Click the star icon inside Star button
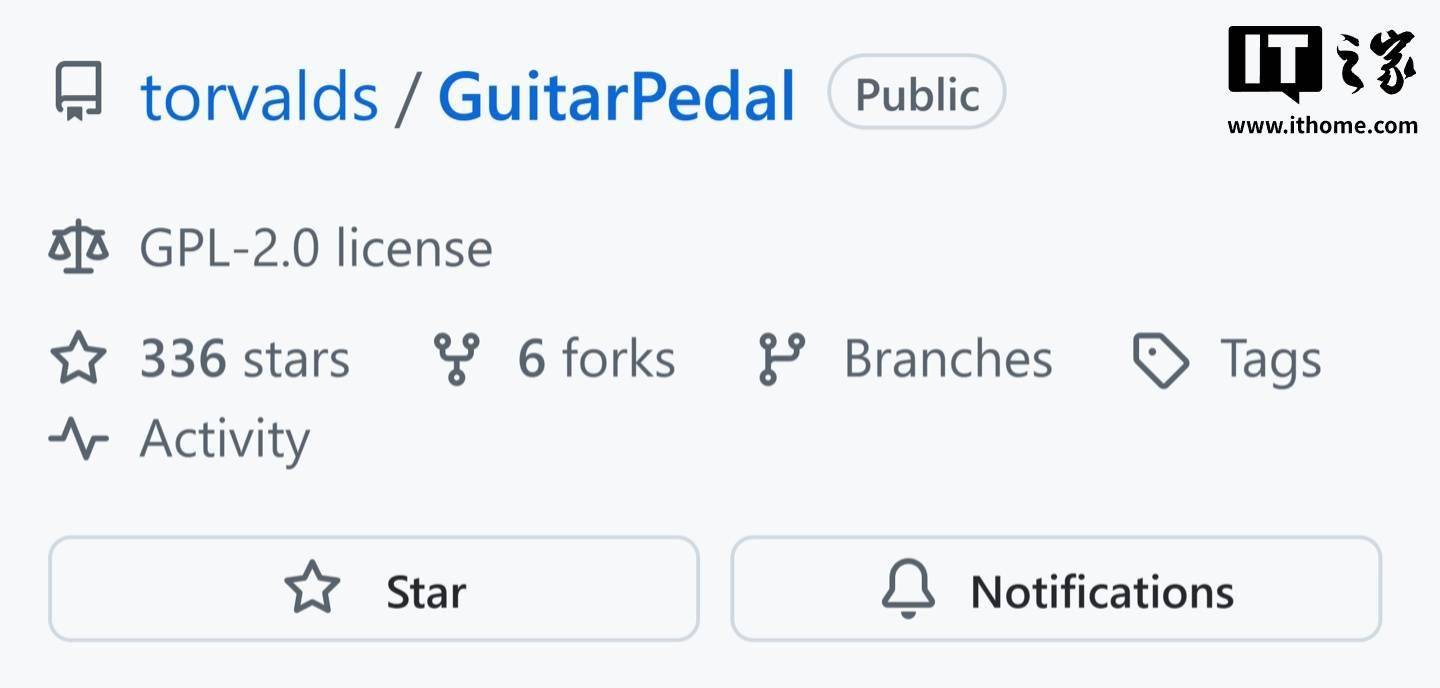 tap(312, 588)
